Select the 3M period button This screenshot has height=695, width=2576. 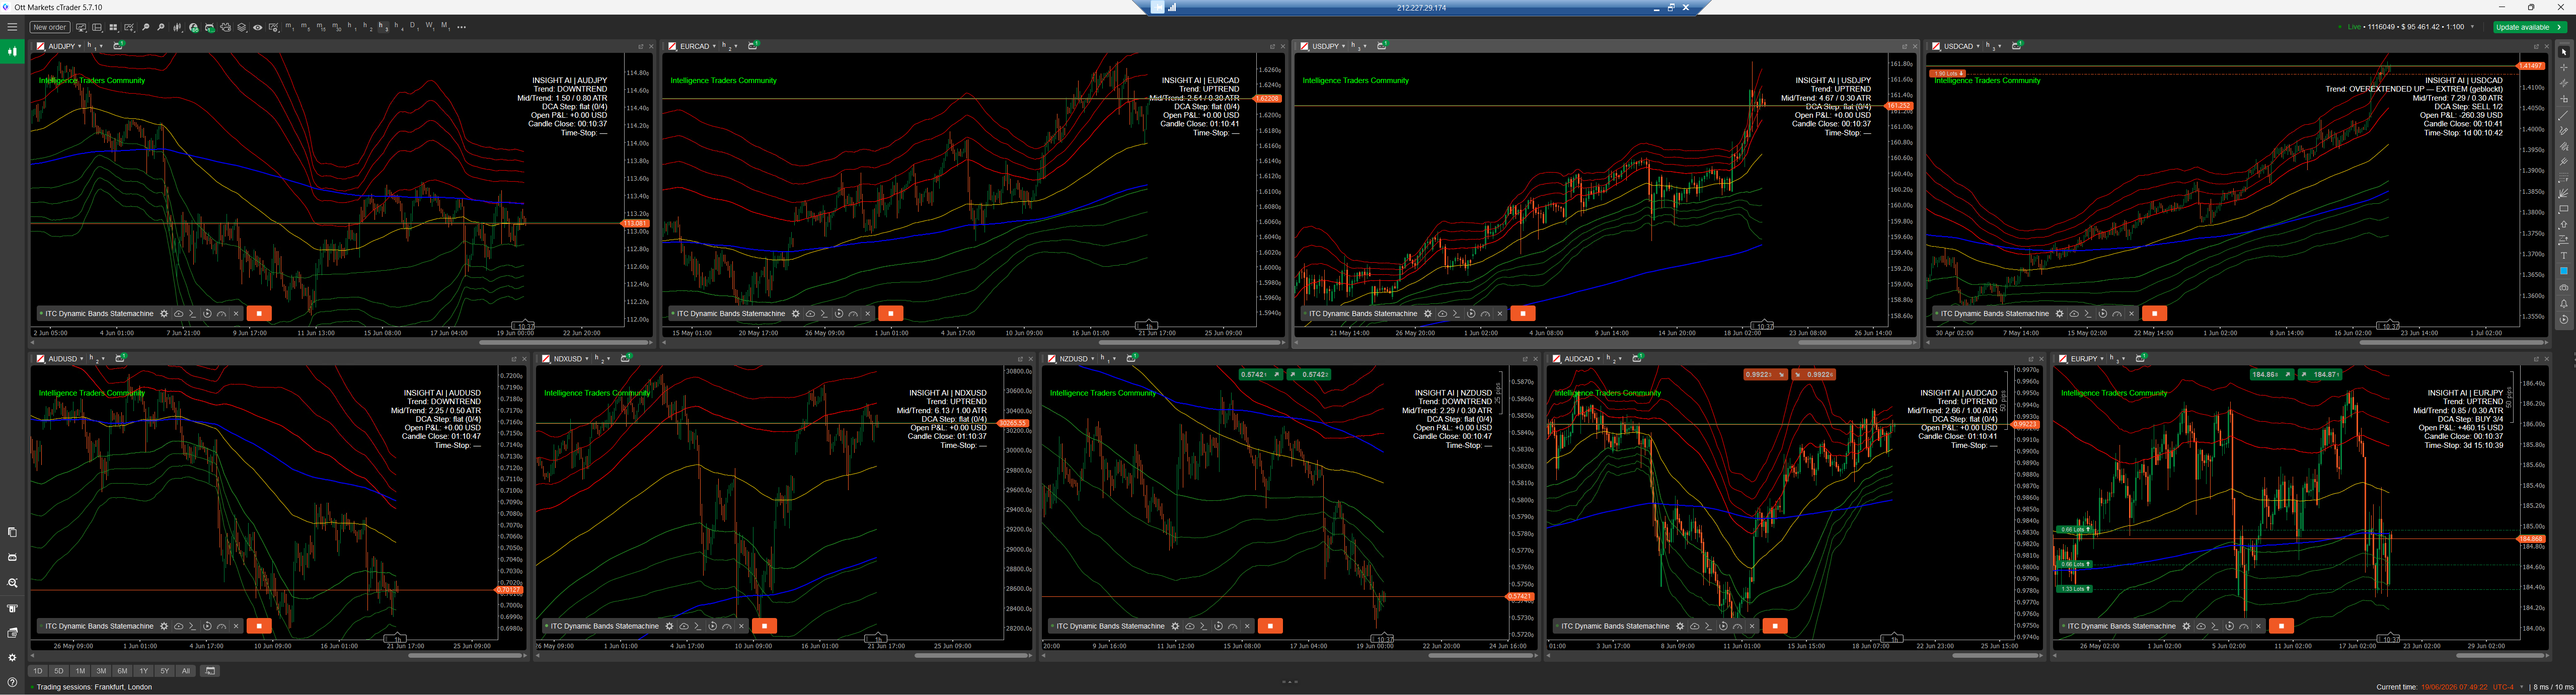pos(101,671)
